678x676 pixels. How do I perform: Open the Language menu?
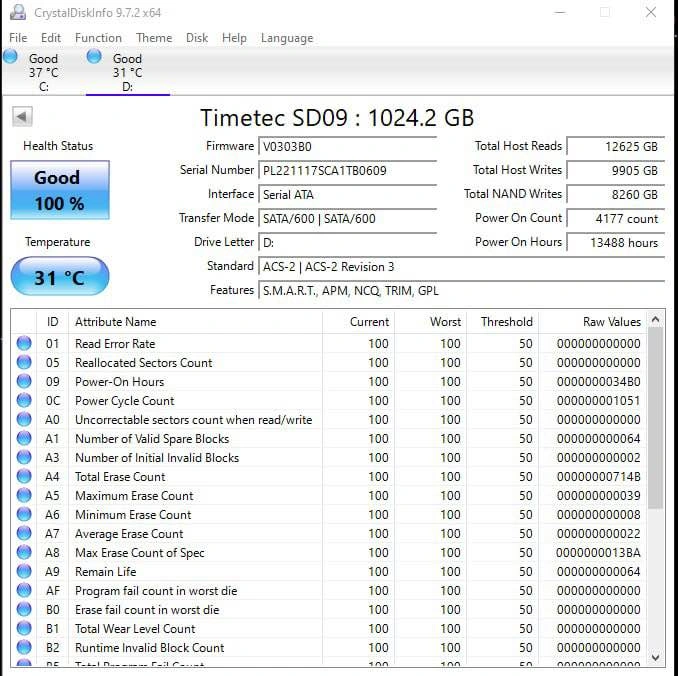(287, 38)
